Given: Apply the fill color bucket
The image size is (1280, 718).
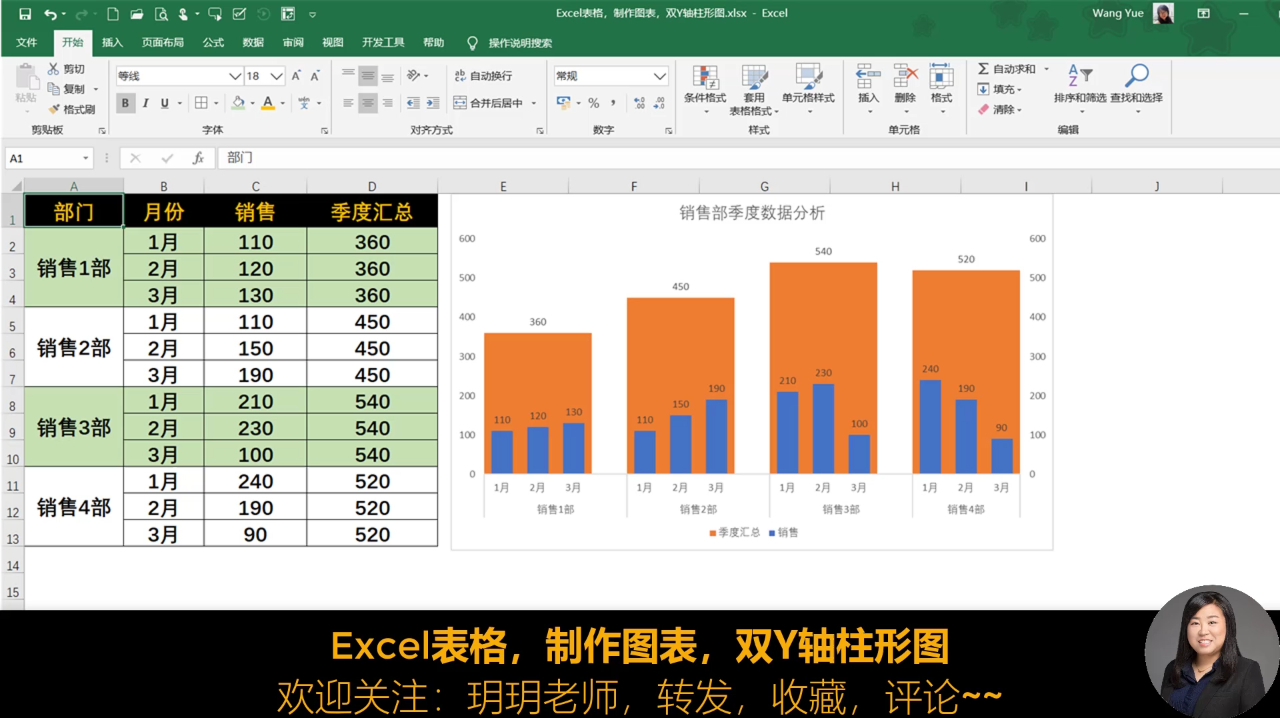Looking at the screenshot, I should point(238,103).
